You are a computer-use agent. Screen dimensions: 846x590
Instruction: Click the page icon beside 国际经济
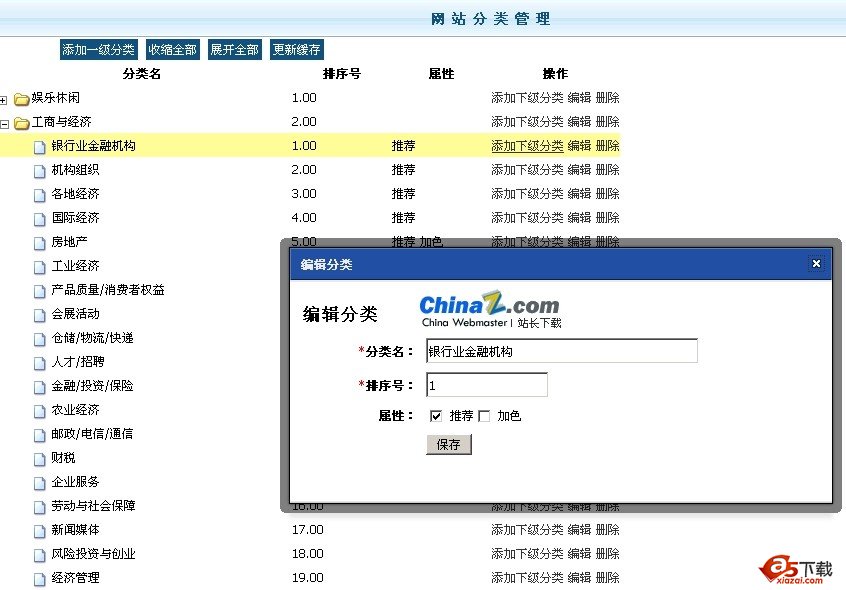(x=39, y=219)
